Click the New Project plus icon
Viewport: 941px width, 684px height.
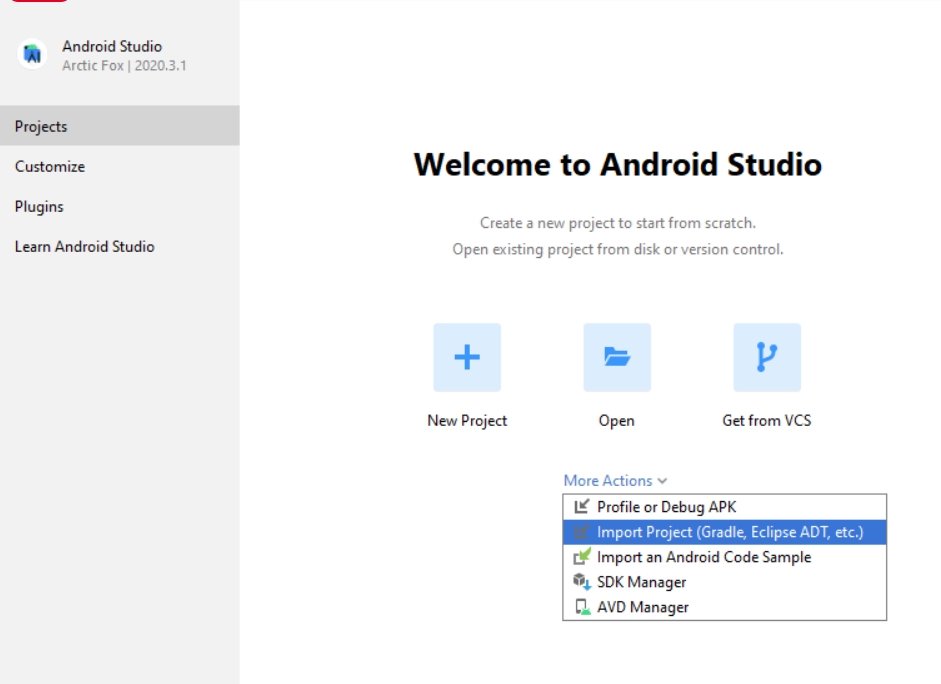click(467, 357)
